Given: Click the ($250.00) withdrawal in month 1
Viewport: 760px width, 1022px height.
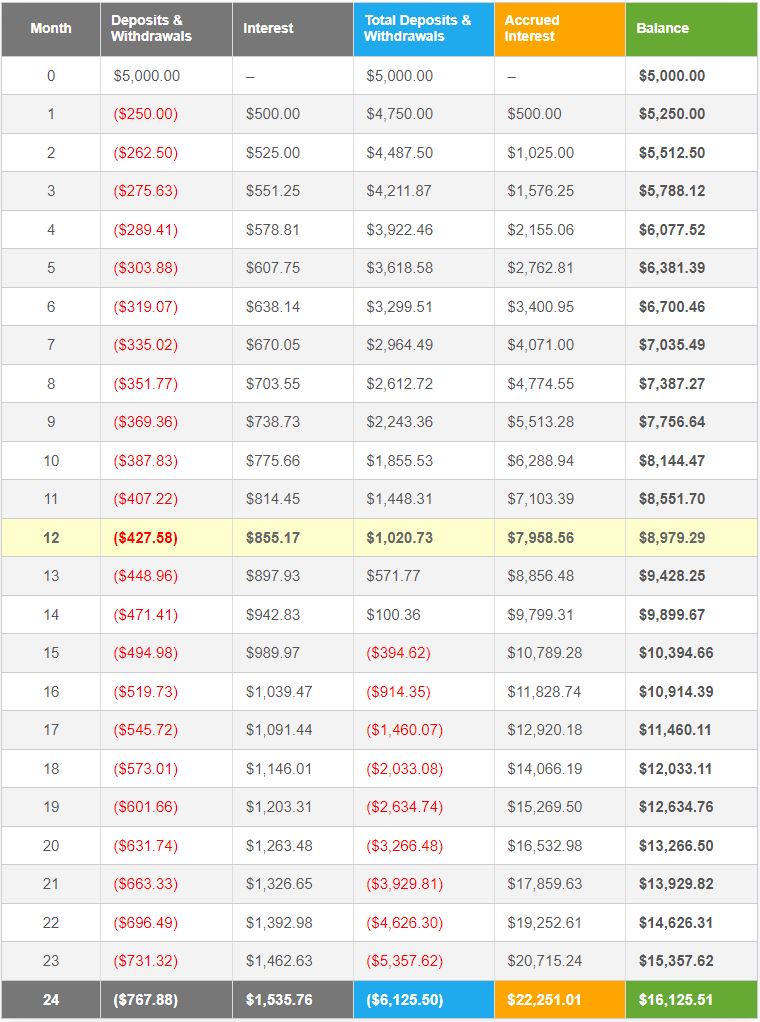Looking at the screenshot, I should (145, 114).
